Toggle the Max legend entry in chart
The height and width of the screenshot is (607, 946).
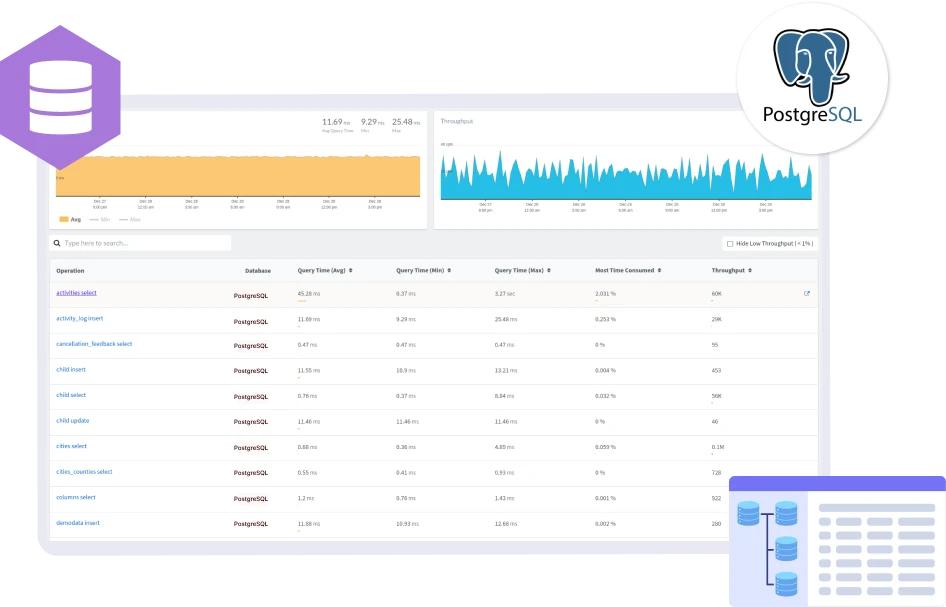pyautogui.click(x=130, y=220)
